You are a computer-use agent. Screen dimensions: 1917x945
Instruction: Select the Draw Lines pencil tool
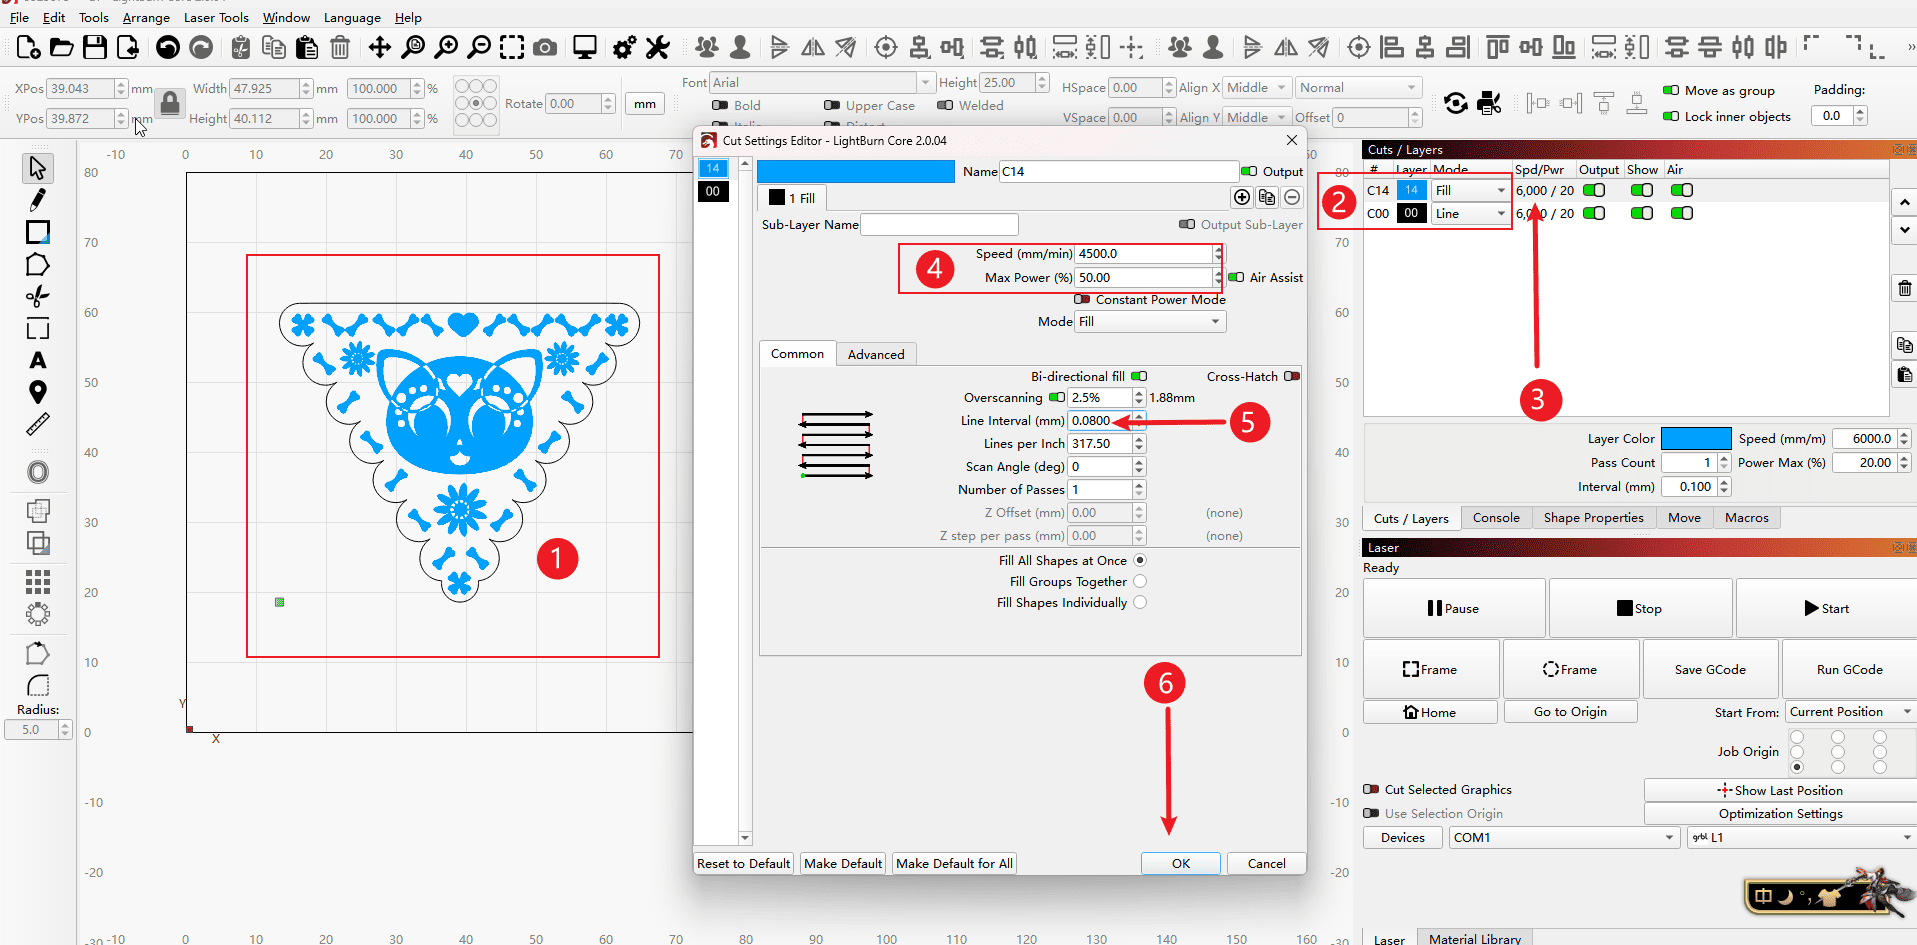pyautogui.click(x=37, y=200)
